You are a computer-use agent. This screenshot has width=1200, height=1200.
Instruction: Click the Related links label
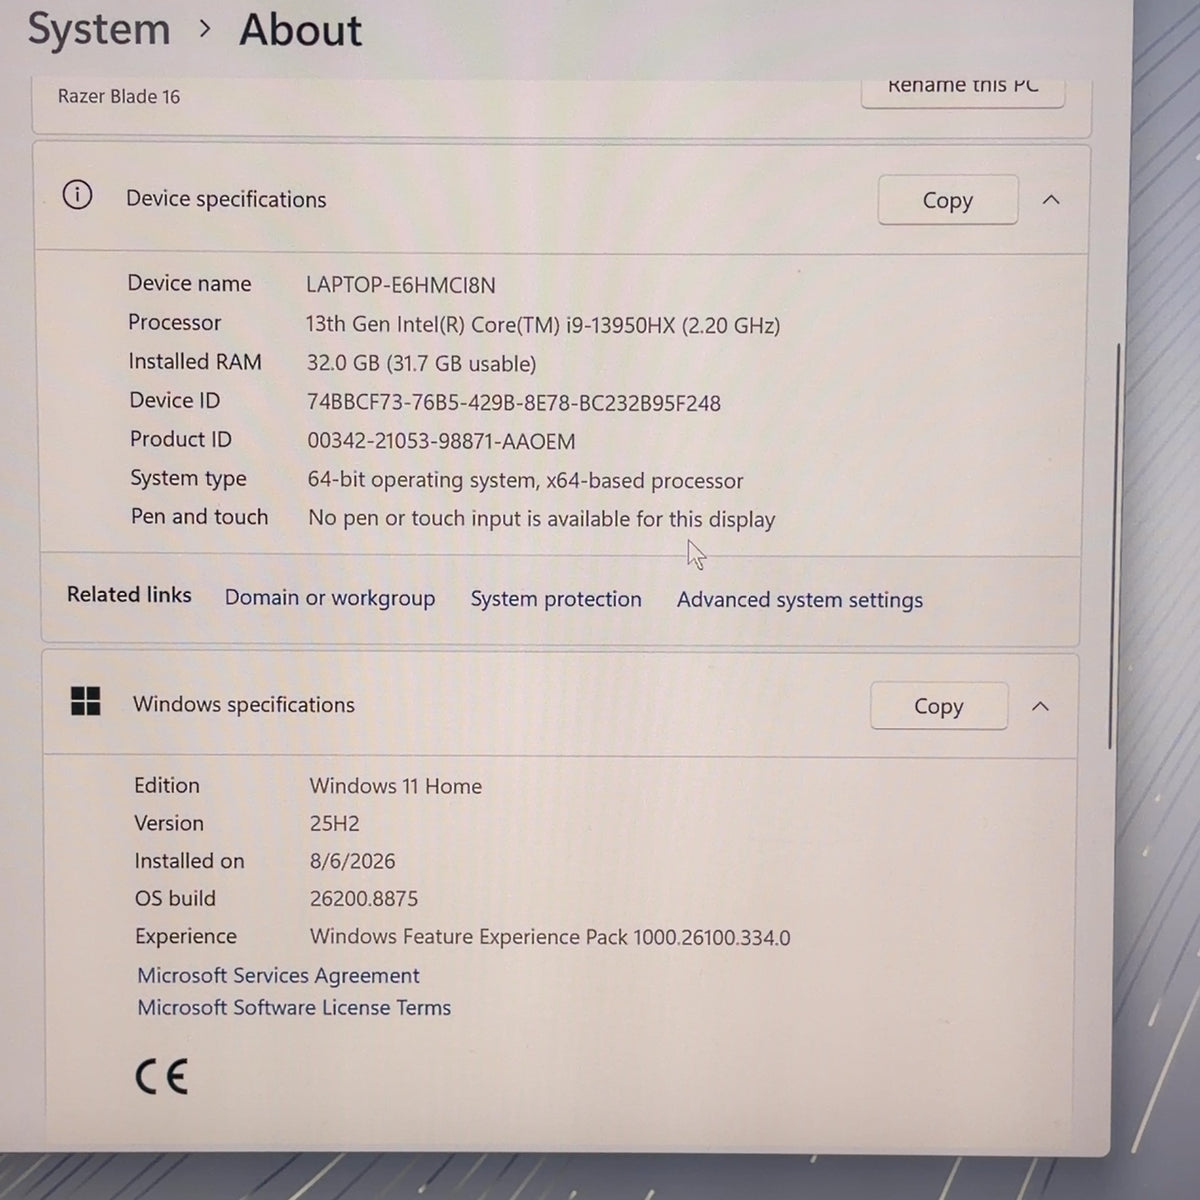pos(129,594)
